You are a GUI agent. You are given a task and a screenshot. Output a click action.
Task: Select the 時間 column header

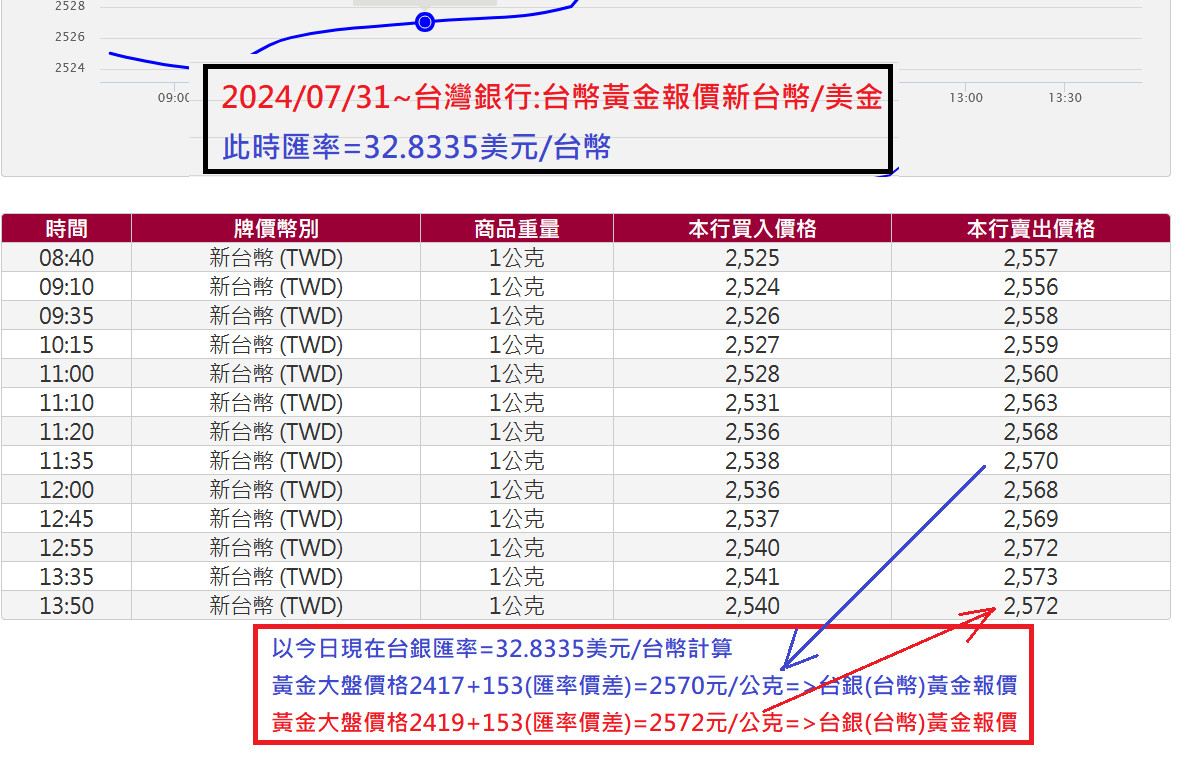coord(66,229)
